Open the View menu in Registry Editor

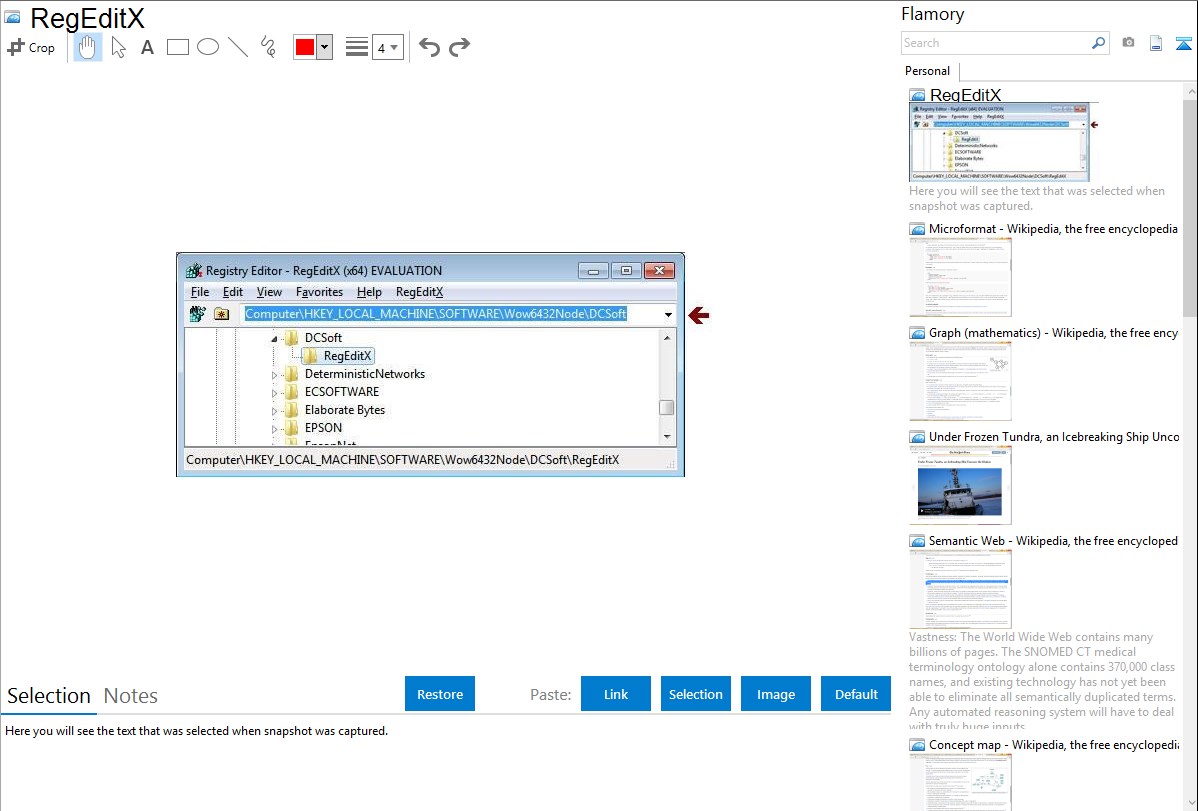tap(269, 292)
